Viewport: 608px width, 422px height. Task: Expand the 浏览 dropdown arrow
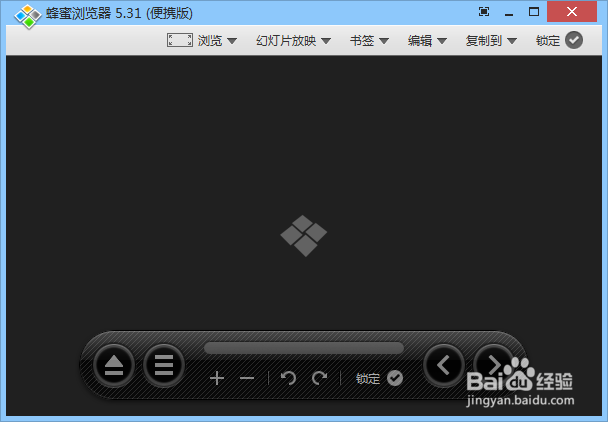(232, 41)
